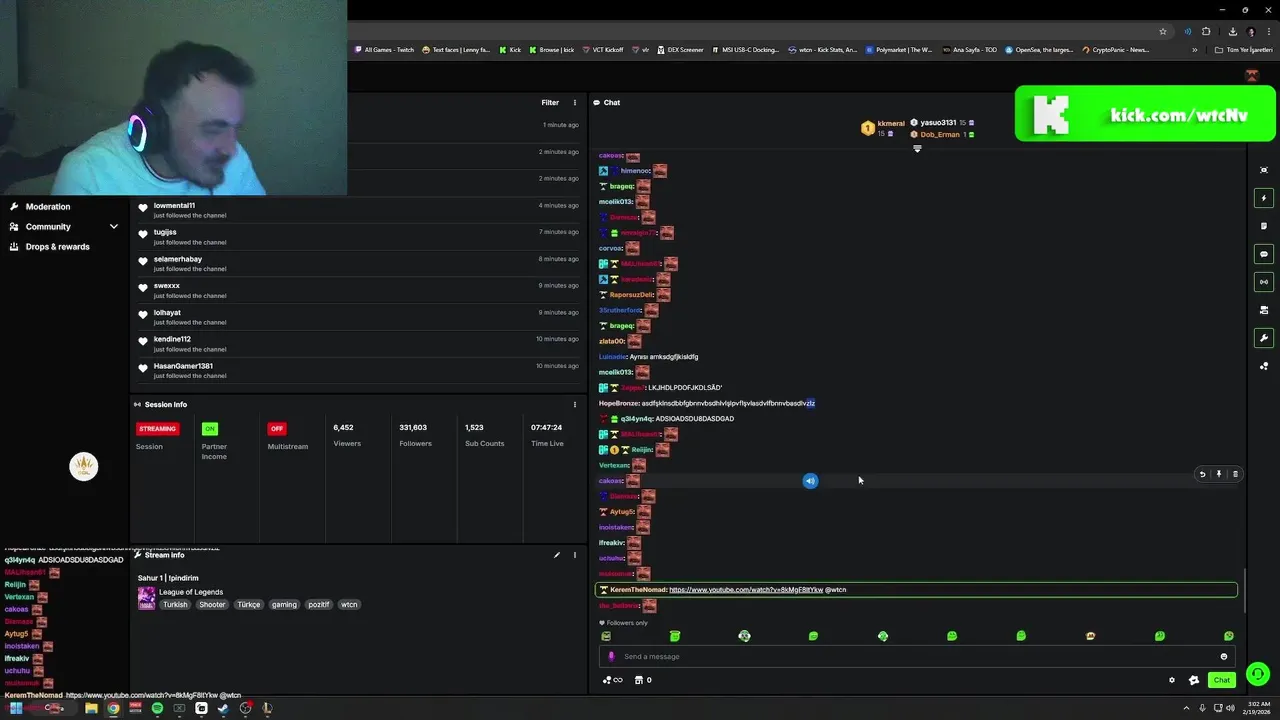1280x720 pixels.
Task: Open Chrome downloads icon
Action: pos(1233,31)
